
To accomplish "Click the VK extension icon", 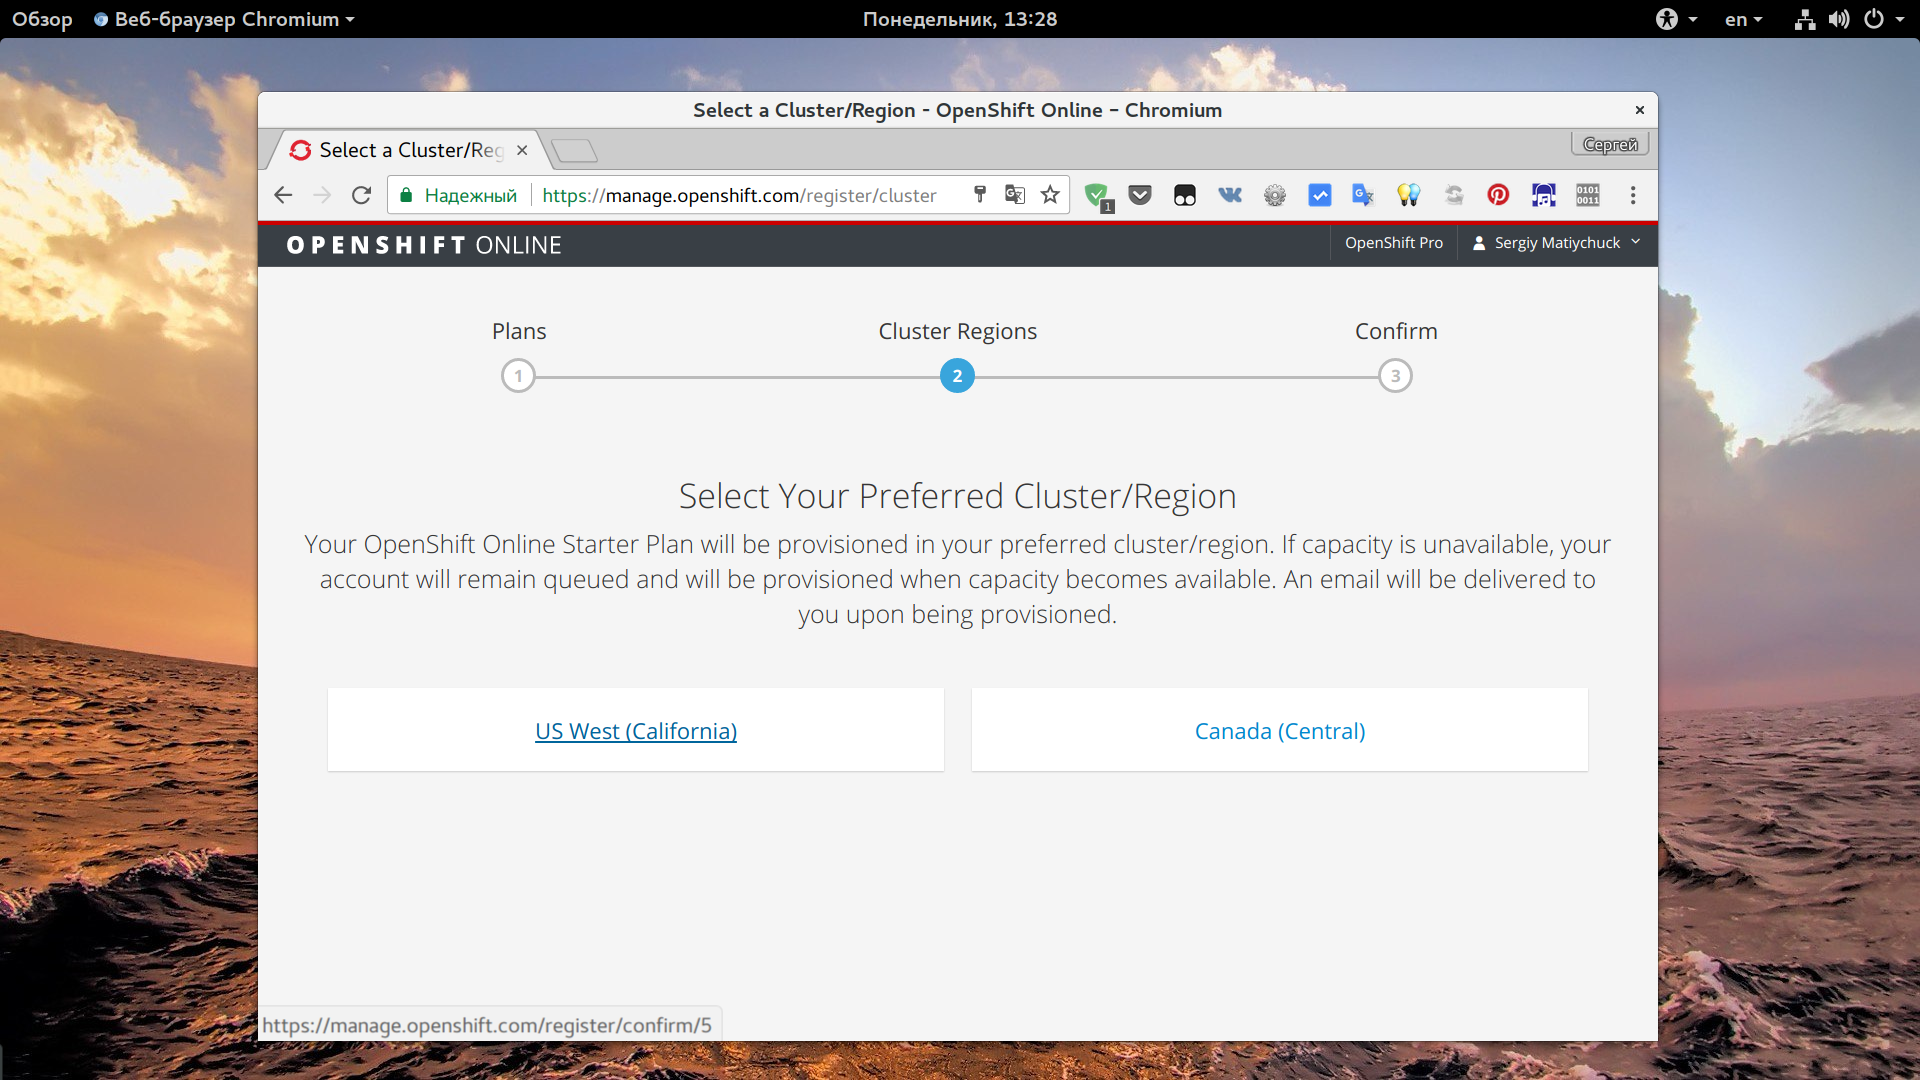I will [x=1230, y=195].
